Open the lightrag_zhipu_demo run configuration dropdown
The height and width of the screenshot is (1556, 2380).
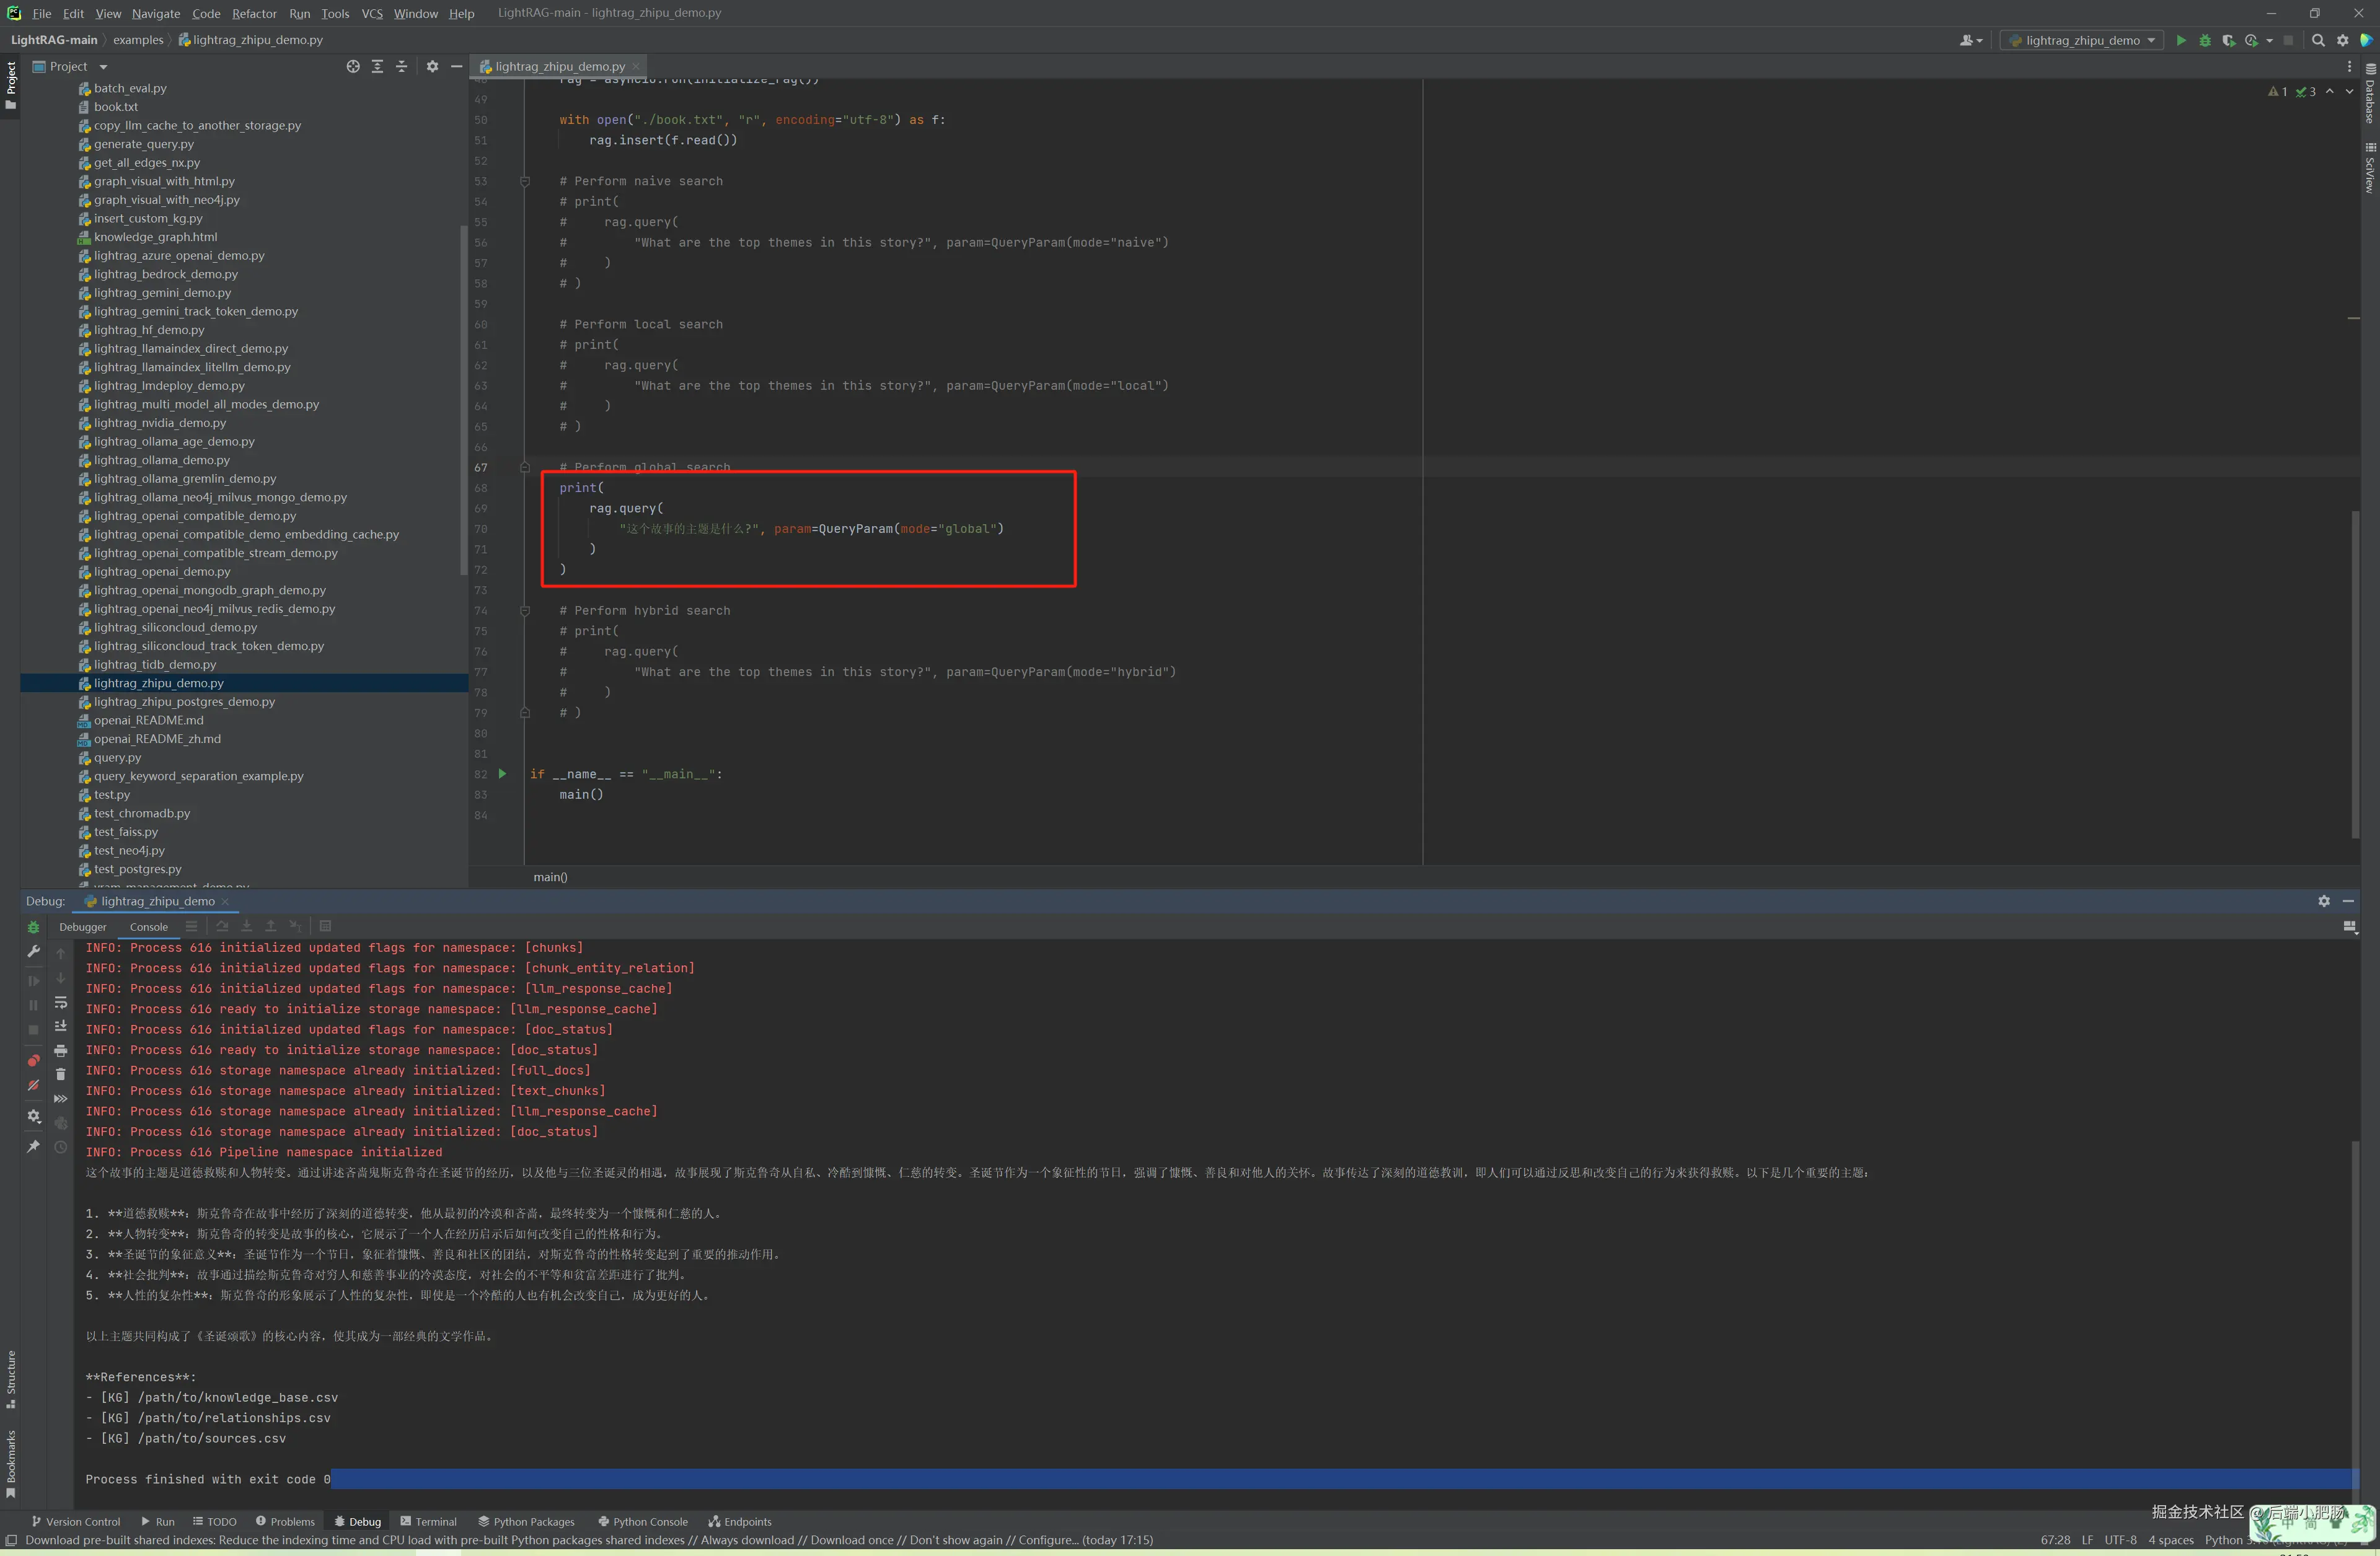(2082, 40)
